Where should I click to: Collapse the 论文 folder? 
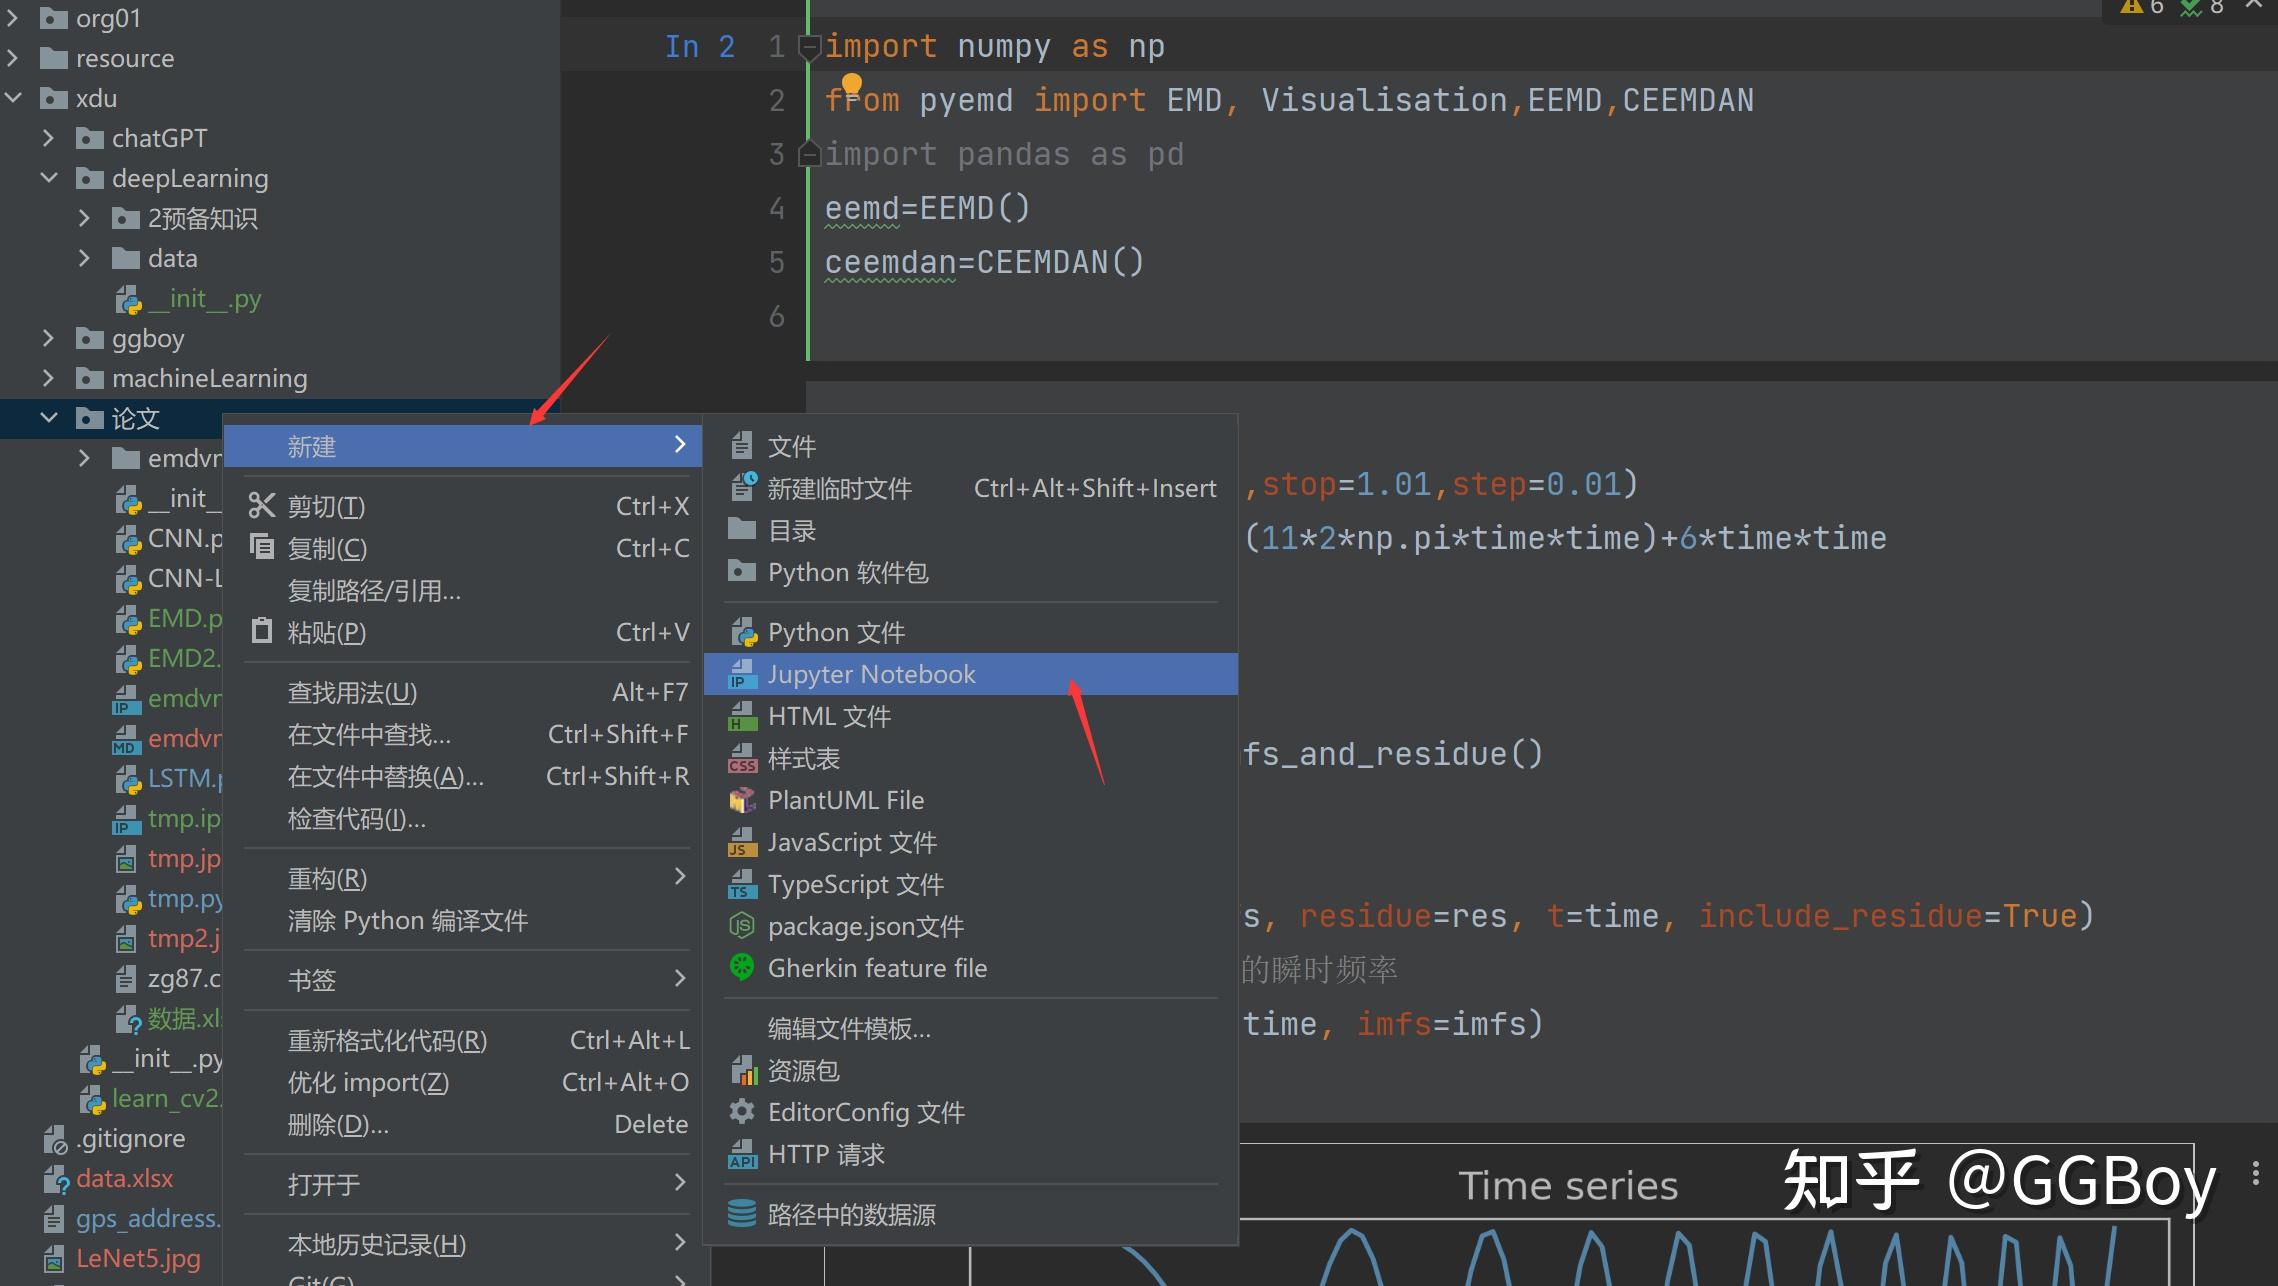pyautogui.click(x=48, y=418)
